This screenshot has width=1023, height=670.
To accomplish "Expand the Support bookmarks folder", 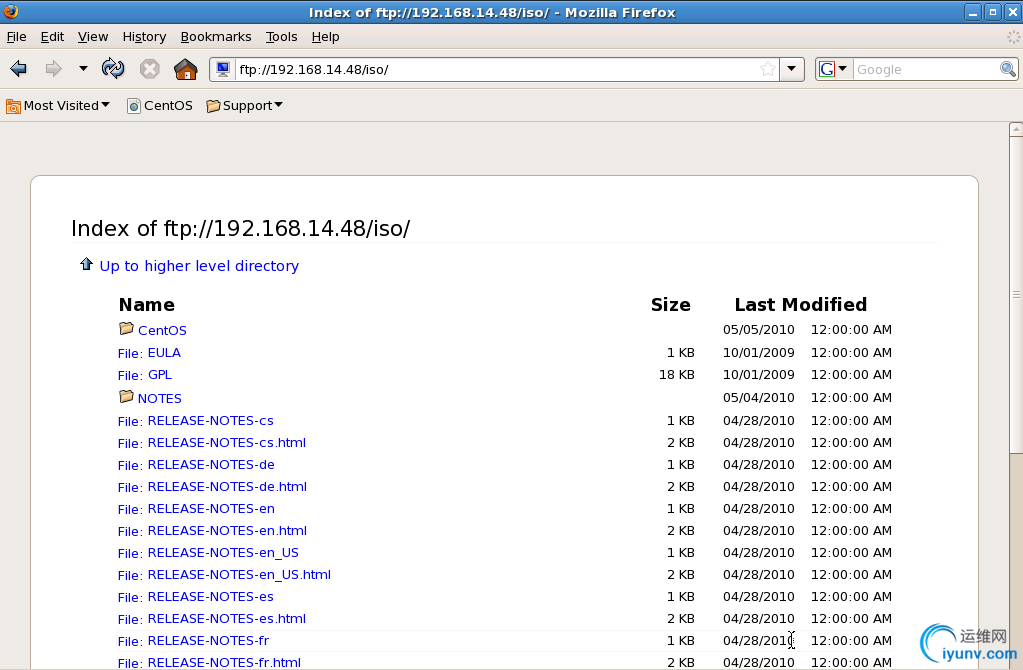I will coord(245,106).
